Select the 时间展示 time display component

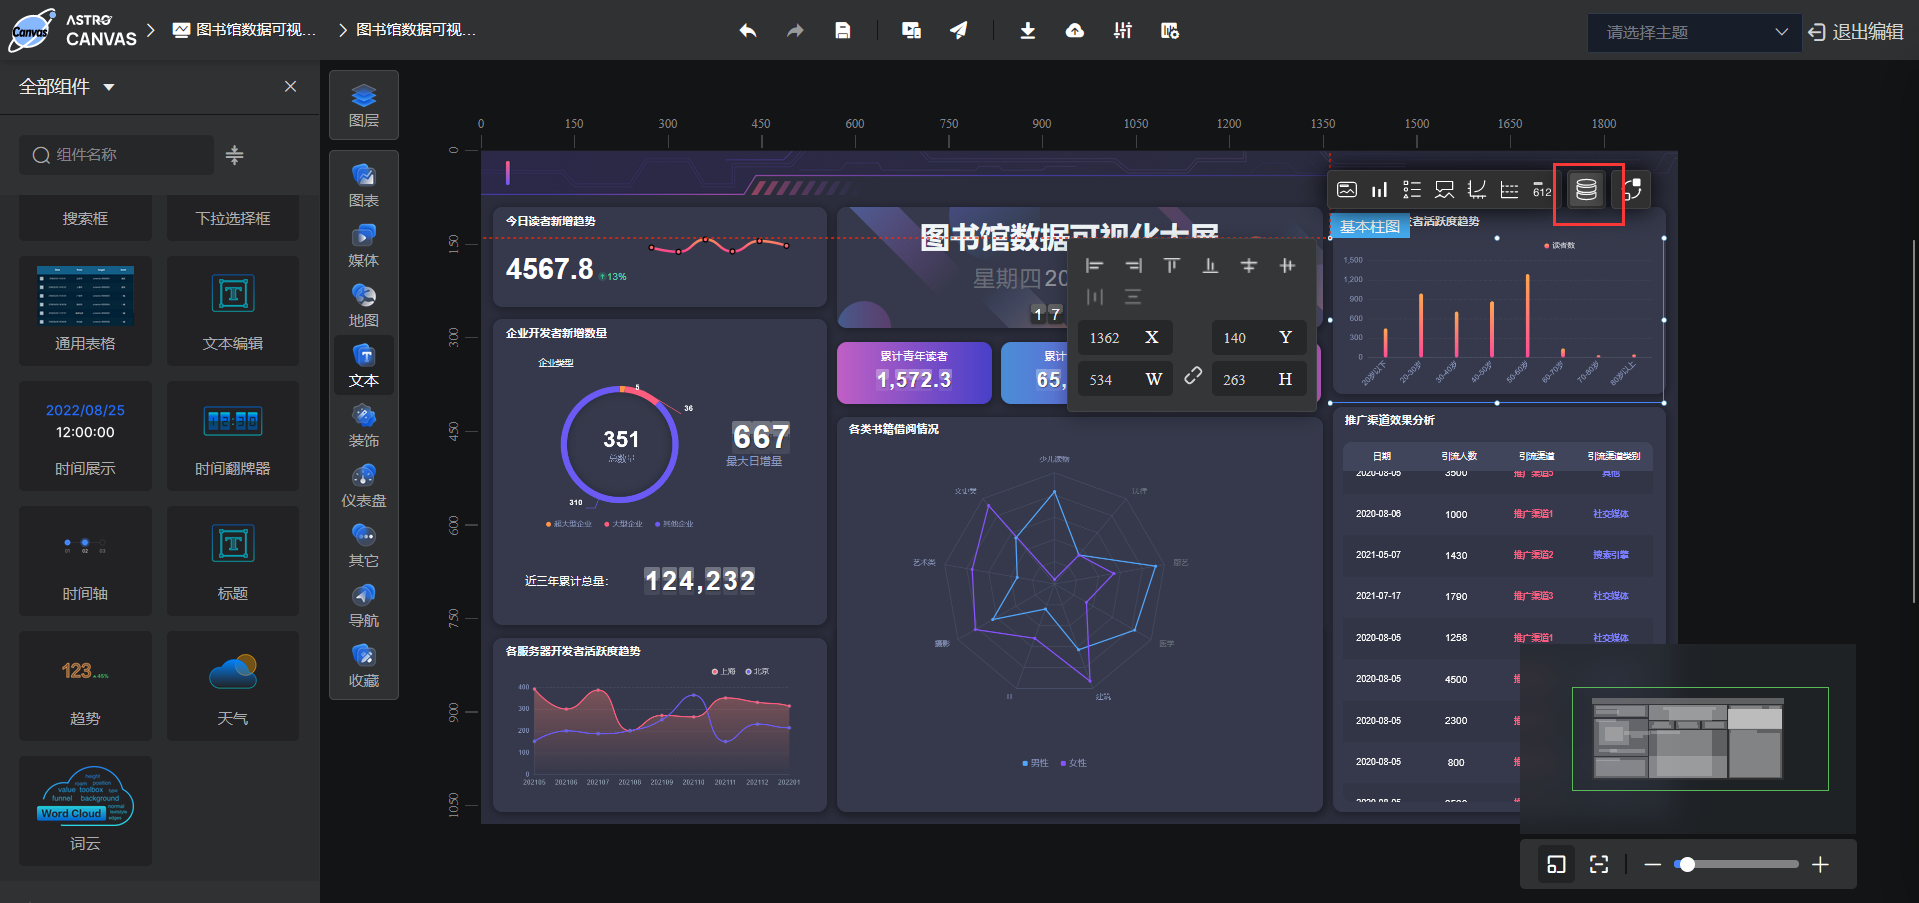[85, 435]
